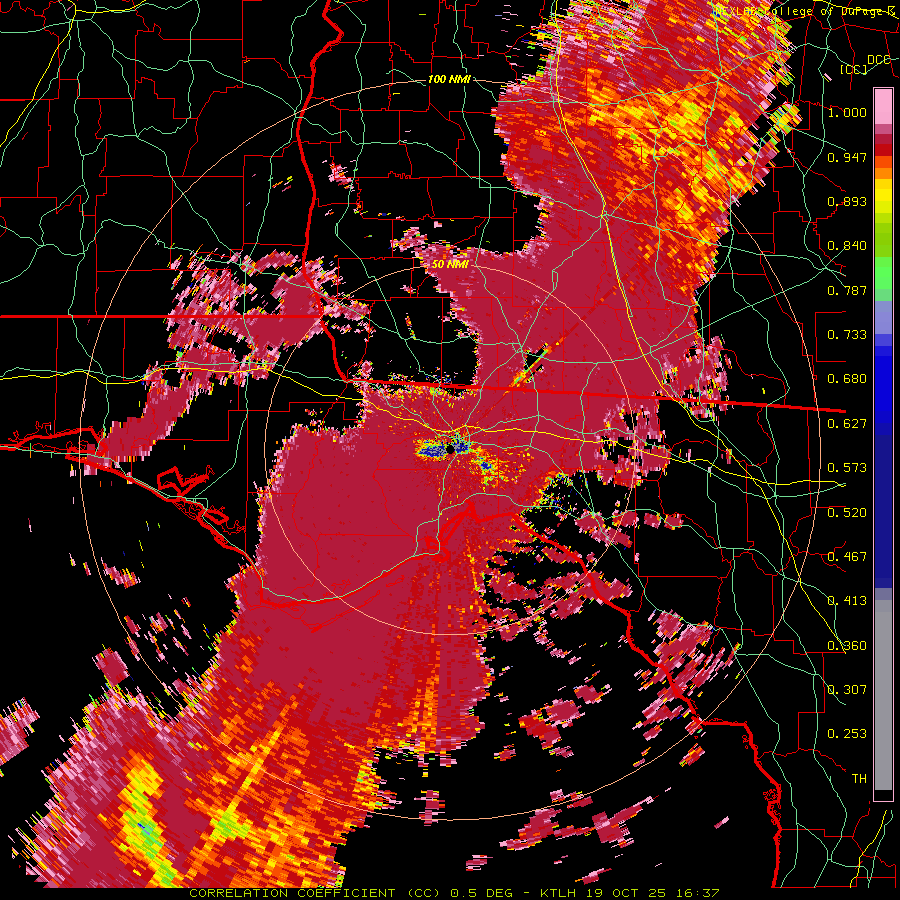900x900 pixels.
Task: Click the 0.520 legend value
Action: pos(847,513)
